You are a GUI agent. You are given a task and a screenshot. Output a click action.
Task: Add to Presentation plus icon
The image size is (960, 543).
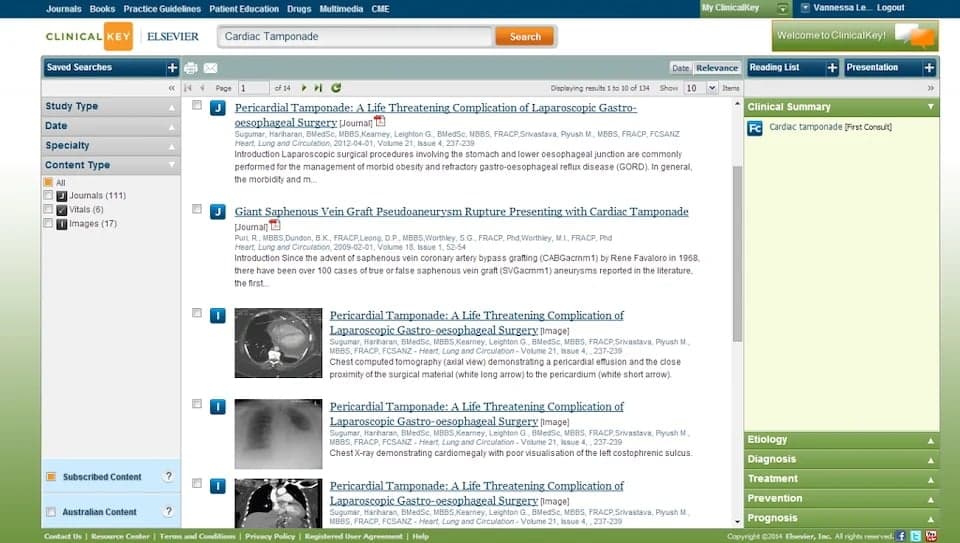pos(929,68)
